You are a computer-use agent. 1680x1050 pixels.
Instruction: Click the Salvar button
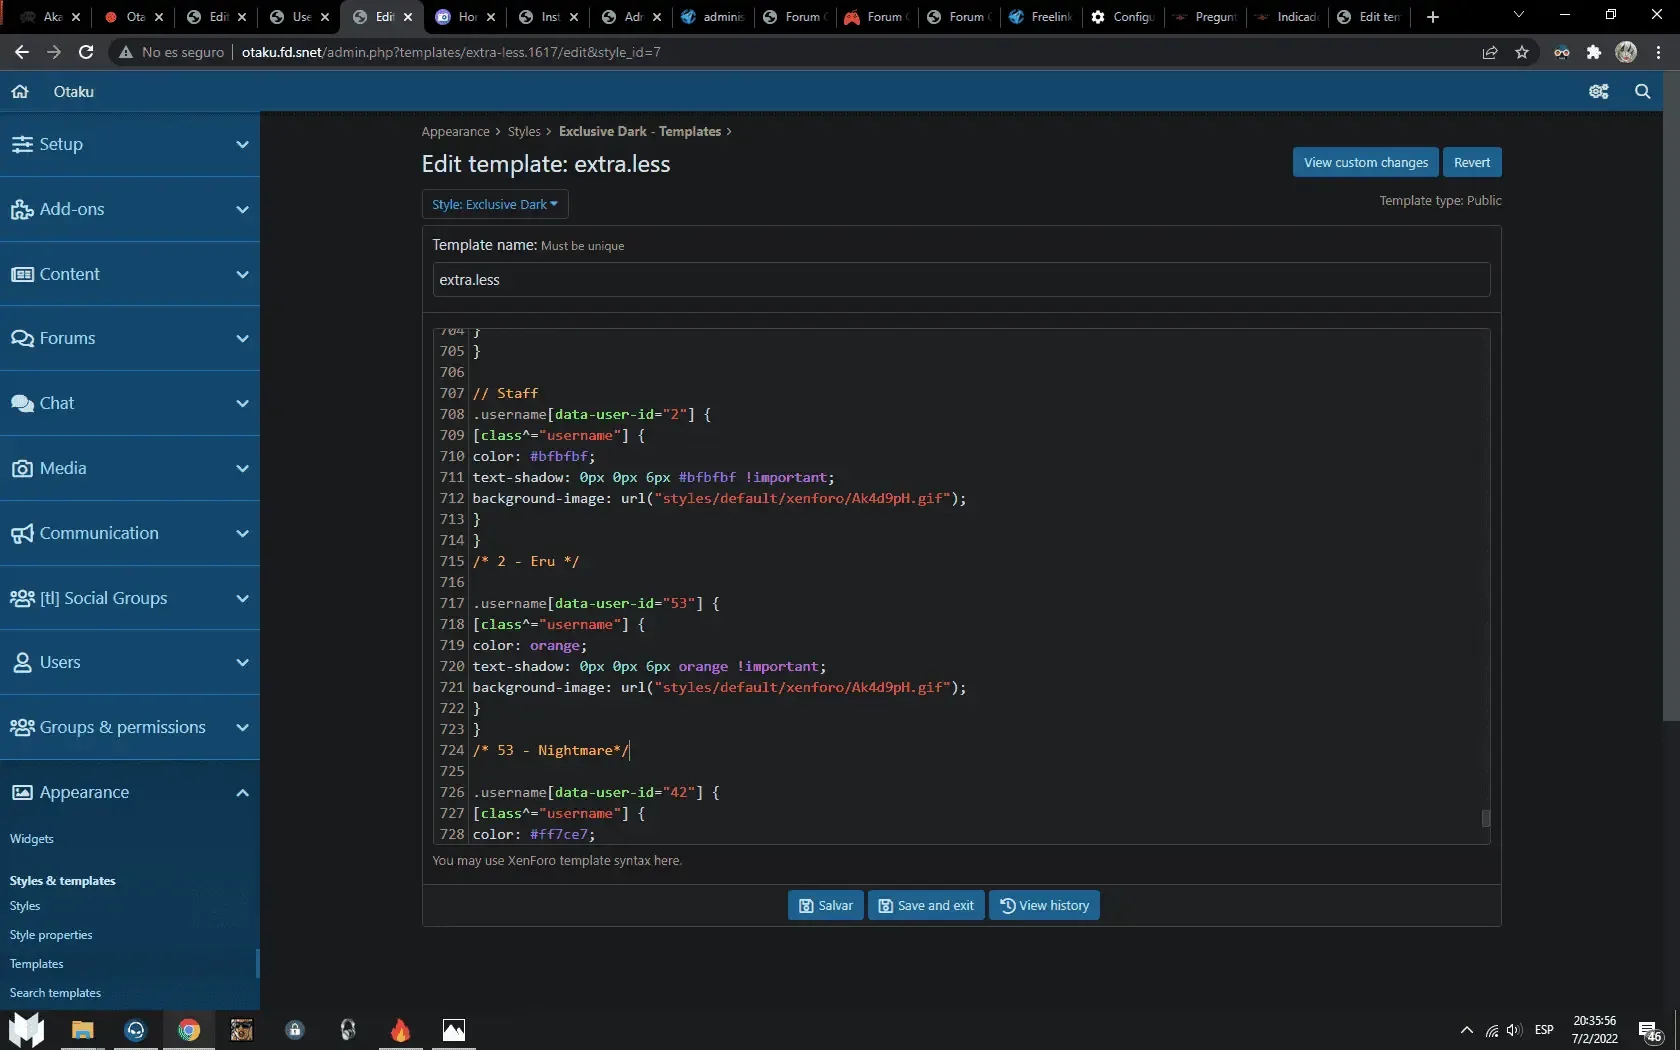pos(826,905)
